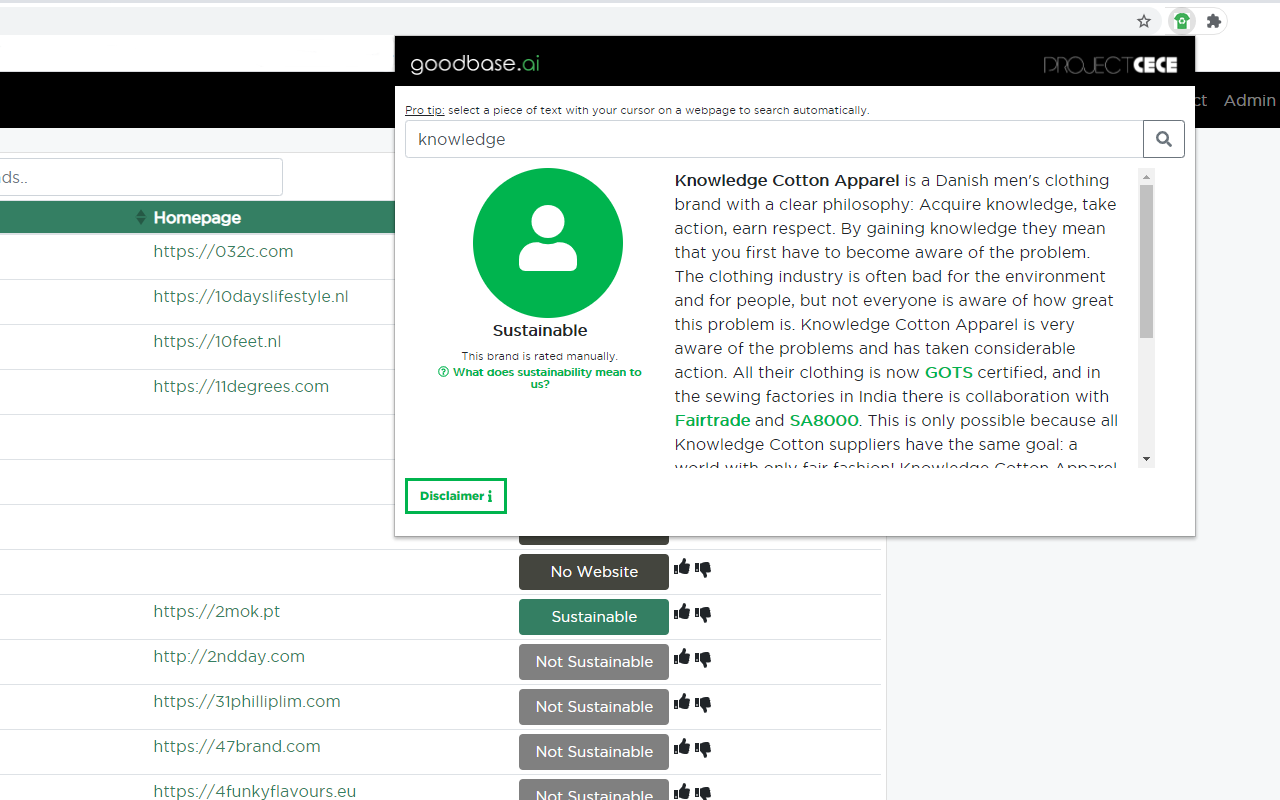This screenshot has height=800, width=1280.
Task: Open https://11degrees.com link
Action: click(241, 386)
